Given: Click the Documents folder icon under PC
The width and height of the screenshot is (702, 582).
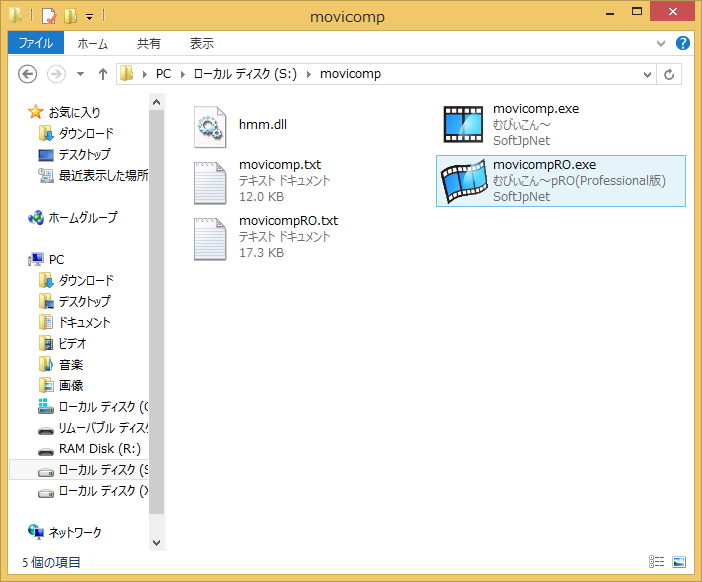Looking at the screenshot, I should point(46,322).
